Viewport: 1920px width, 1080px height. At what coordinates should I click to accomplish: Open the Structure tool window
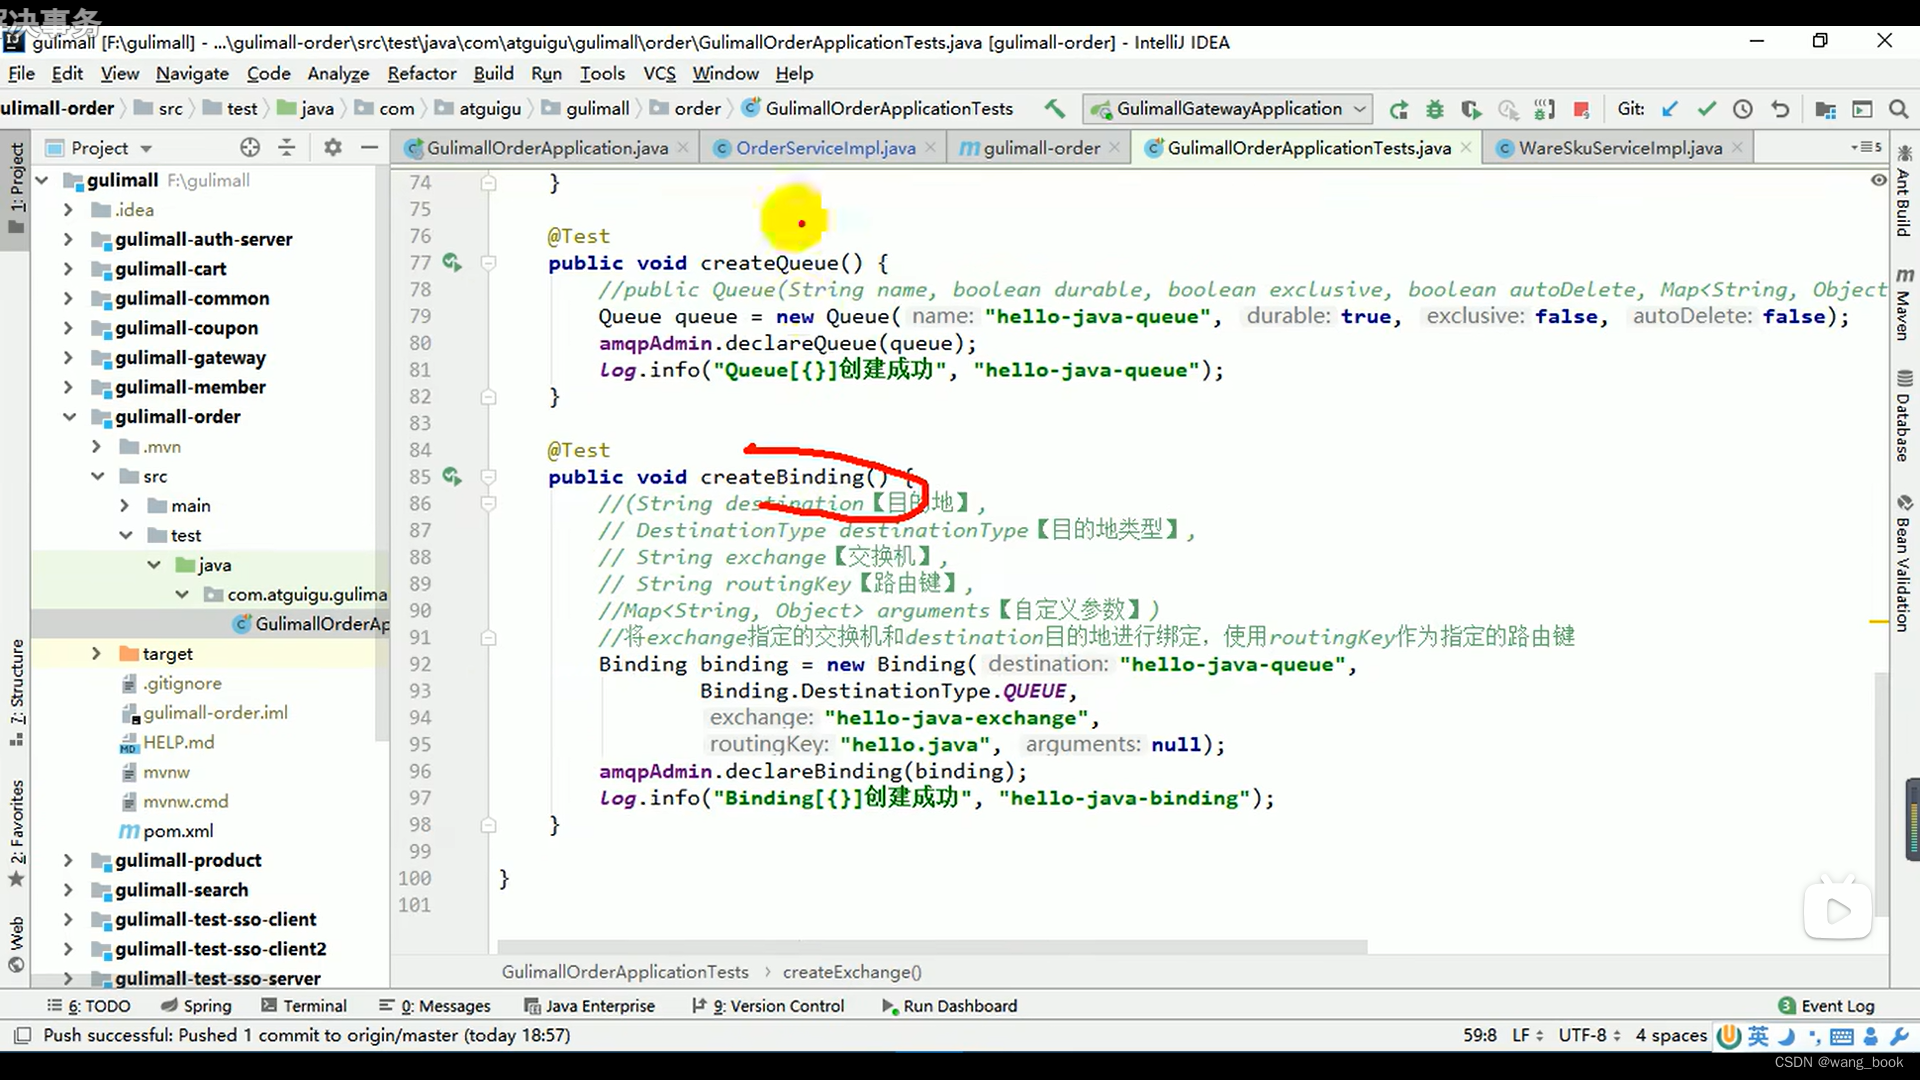16,693
